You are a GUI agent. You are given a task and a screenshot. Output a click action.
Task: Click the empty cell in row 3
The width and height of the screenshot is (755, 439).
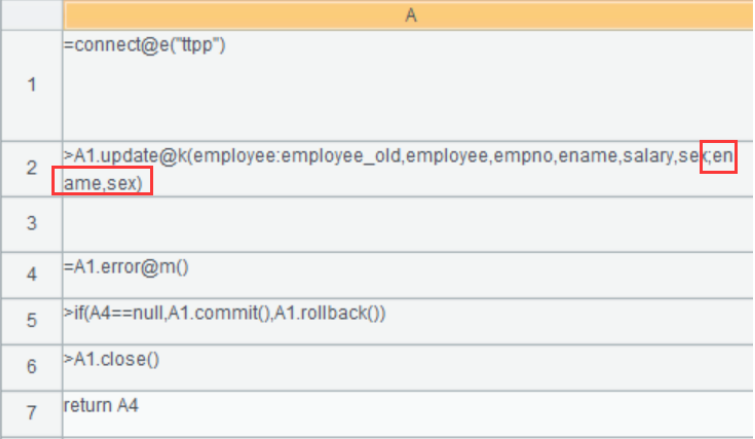point(409,224)
